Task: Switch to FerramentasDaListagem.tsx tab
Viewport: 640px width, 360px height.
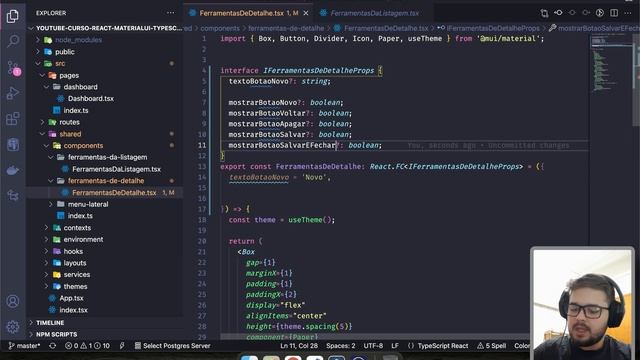Action: [374, 13]
